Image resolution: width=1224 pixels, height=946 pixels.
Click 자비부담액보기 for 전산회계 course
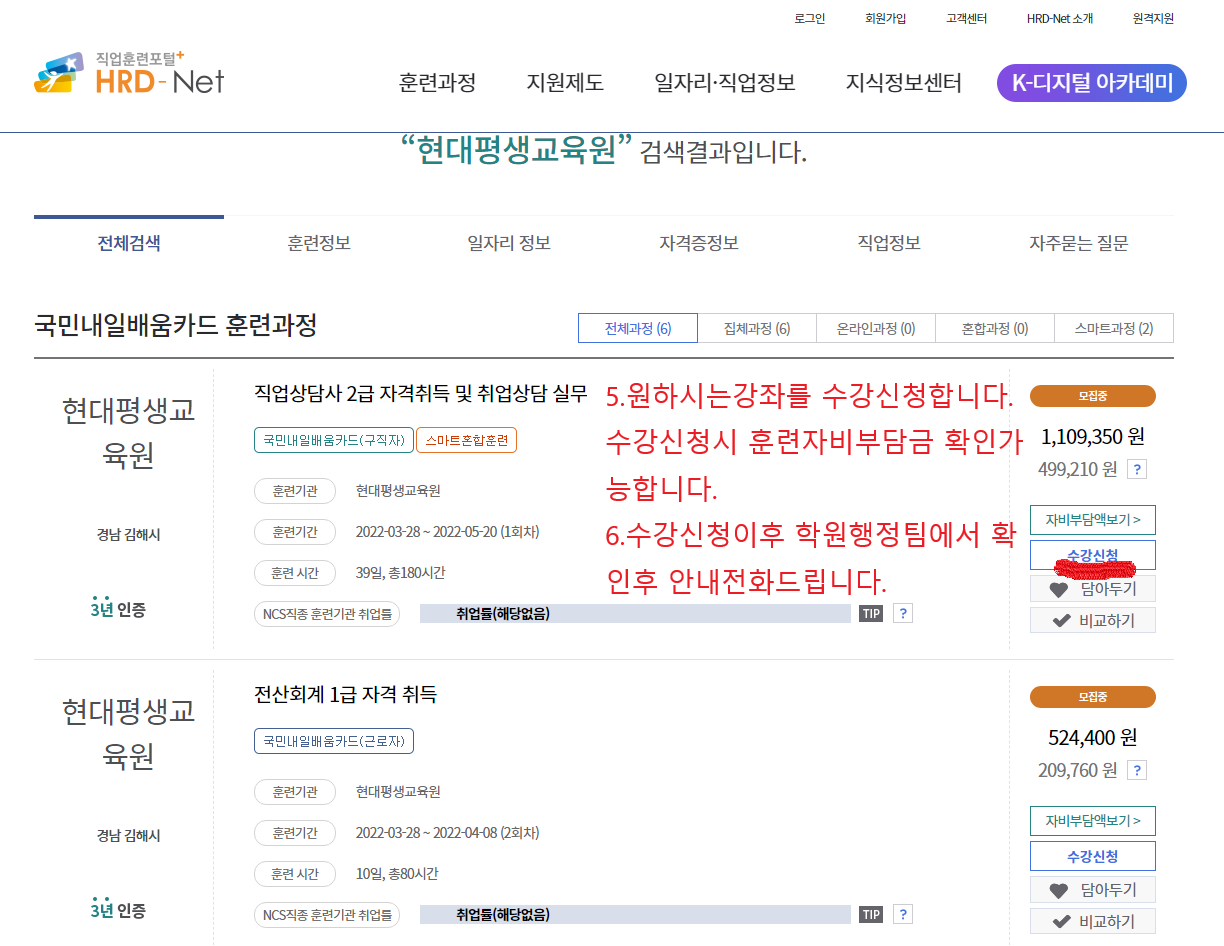(1093, 821)
